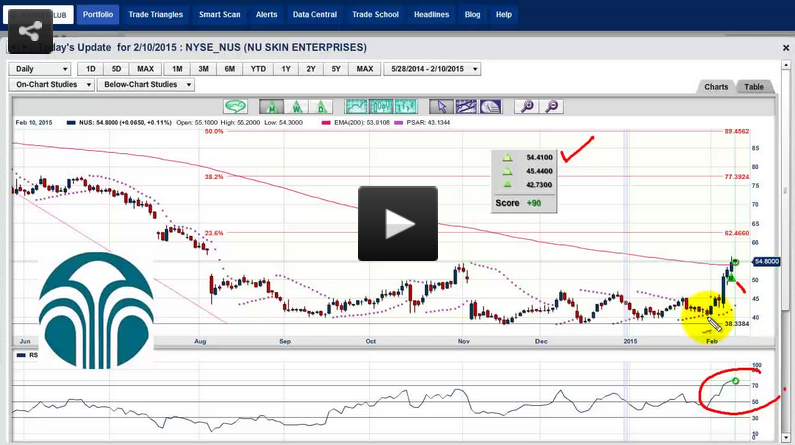This screenshot has height=445, width=795.
Task: Click the zoom in magnifier icon
Action: [x=526, y=106]
